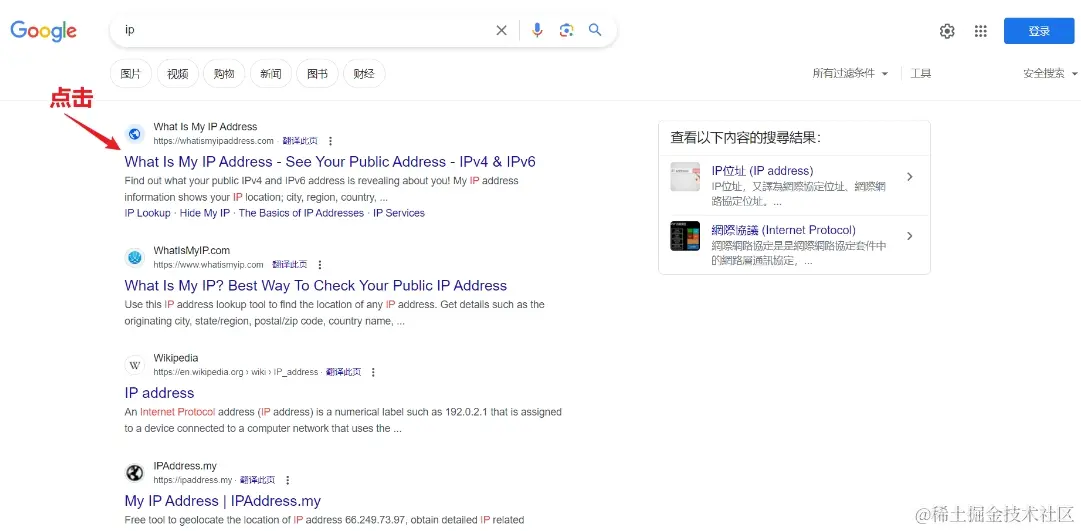Click thumbnail for IP位址 entry
The width and height of the screenshot is (1081, 531).
[685, 177]
